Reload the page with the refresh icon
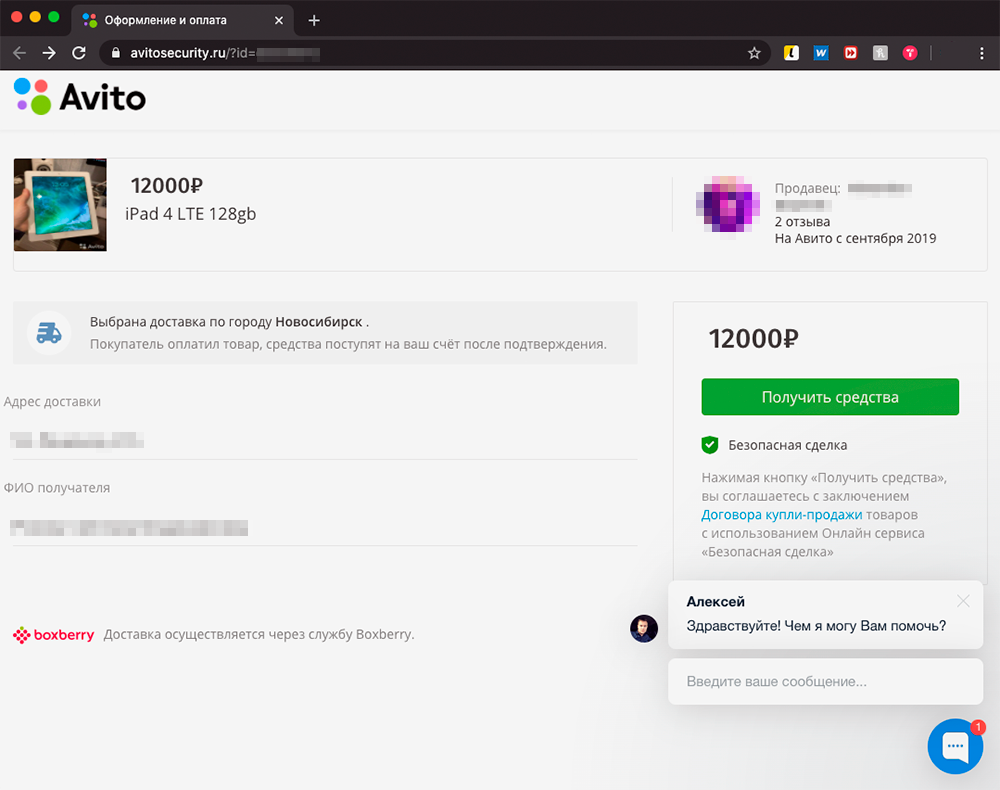The height and width of the screenshot is (790, 1000). tap(79, 53)
